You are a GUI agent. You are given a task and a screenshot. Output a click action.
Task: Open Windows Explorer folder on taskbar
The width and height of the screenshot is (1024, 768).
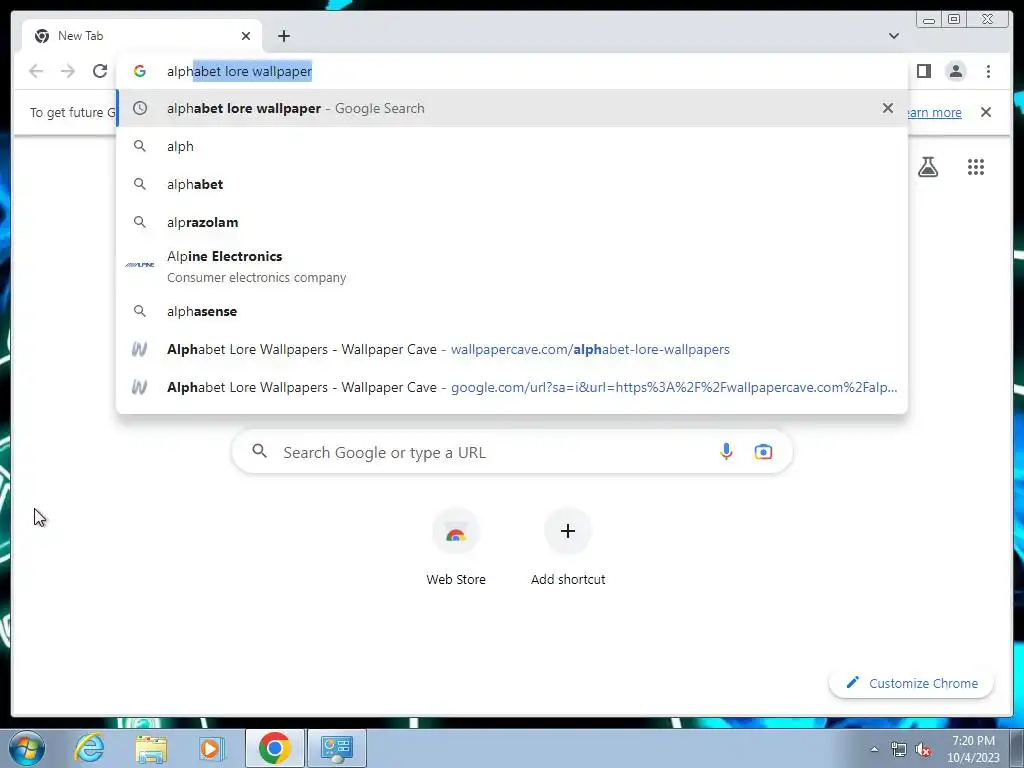151,748
